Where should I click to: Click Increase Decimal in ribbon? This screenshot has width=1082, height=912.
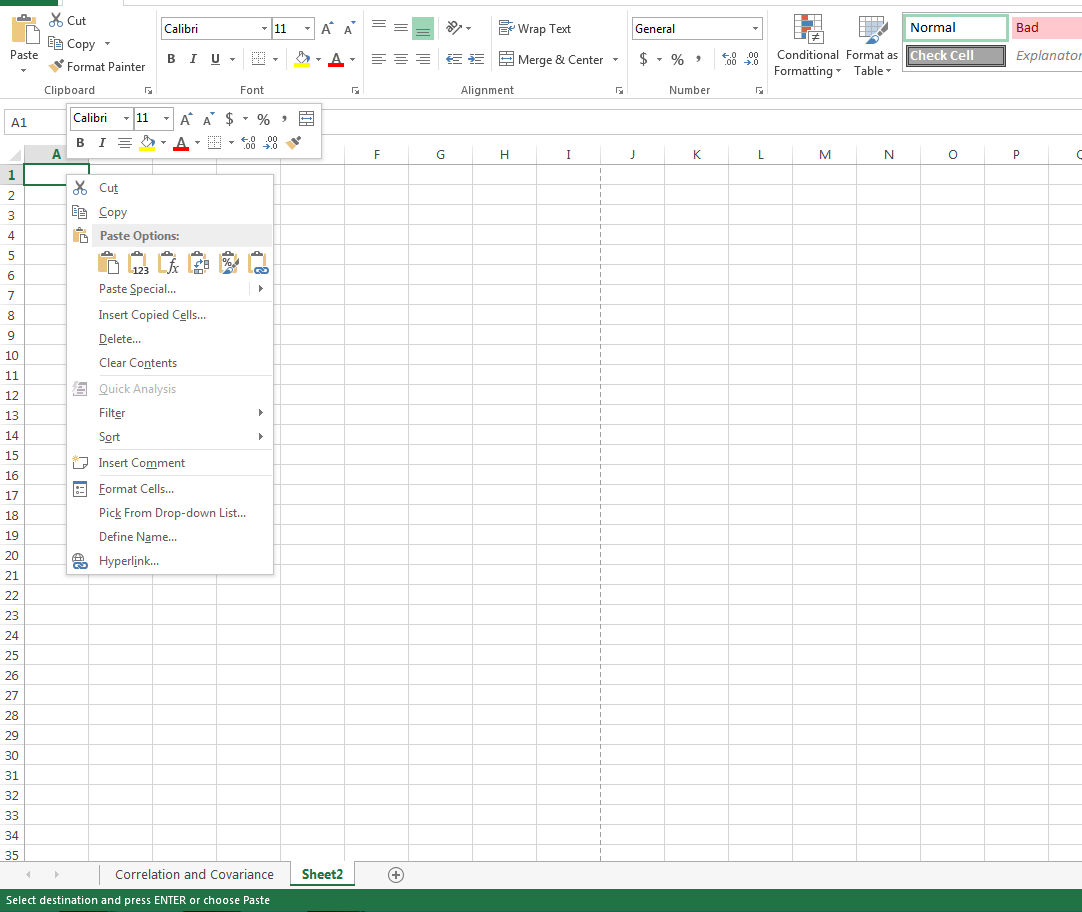pos(729,59)
